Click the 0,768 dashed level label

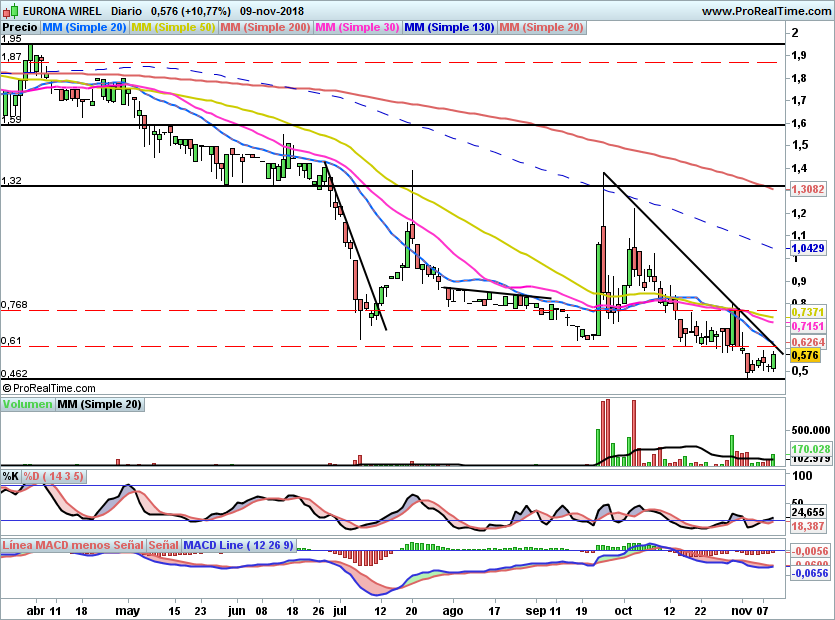coord(14,305)
